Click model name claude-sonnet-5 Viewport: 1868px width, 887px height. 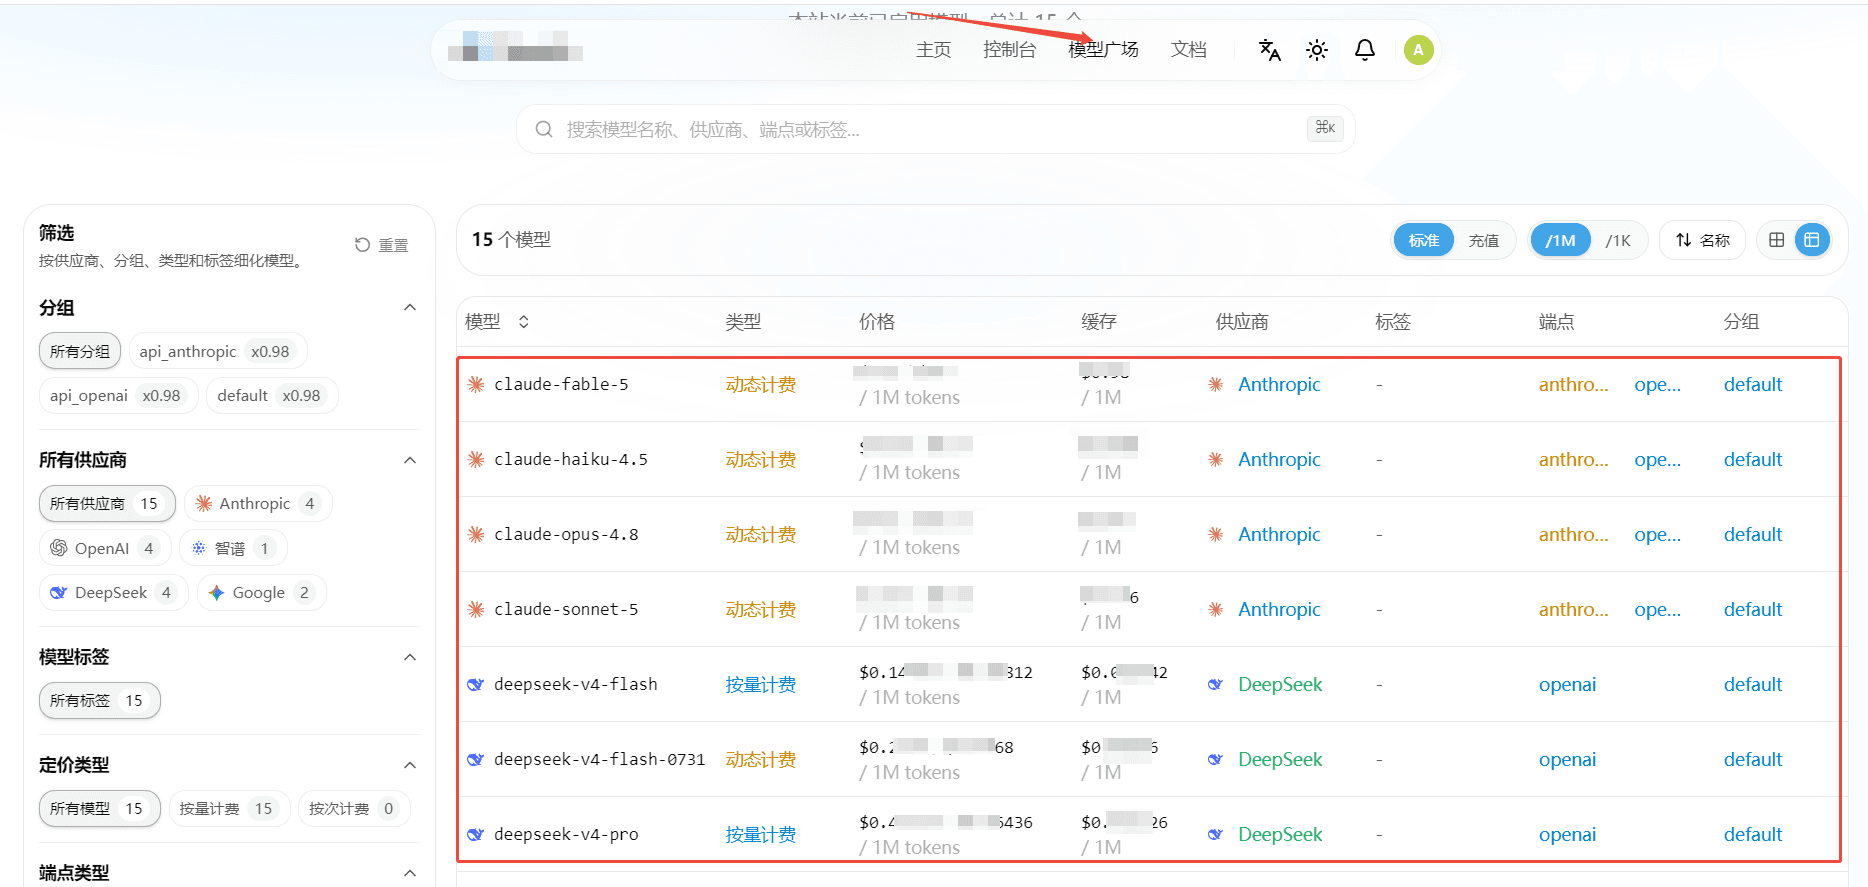[x=566, y=610]
